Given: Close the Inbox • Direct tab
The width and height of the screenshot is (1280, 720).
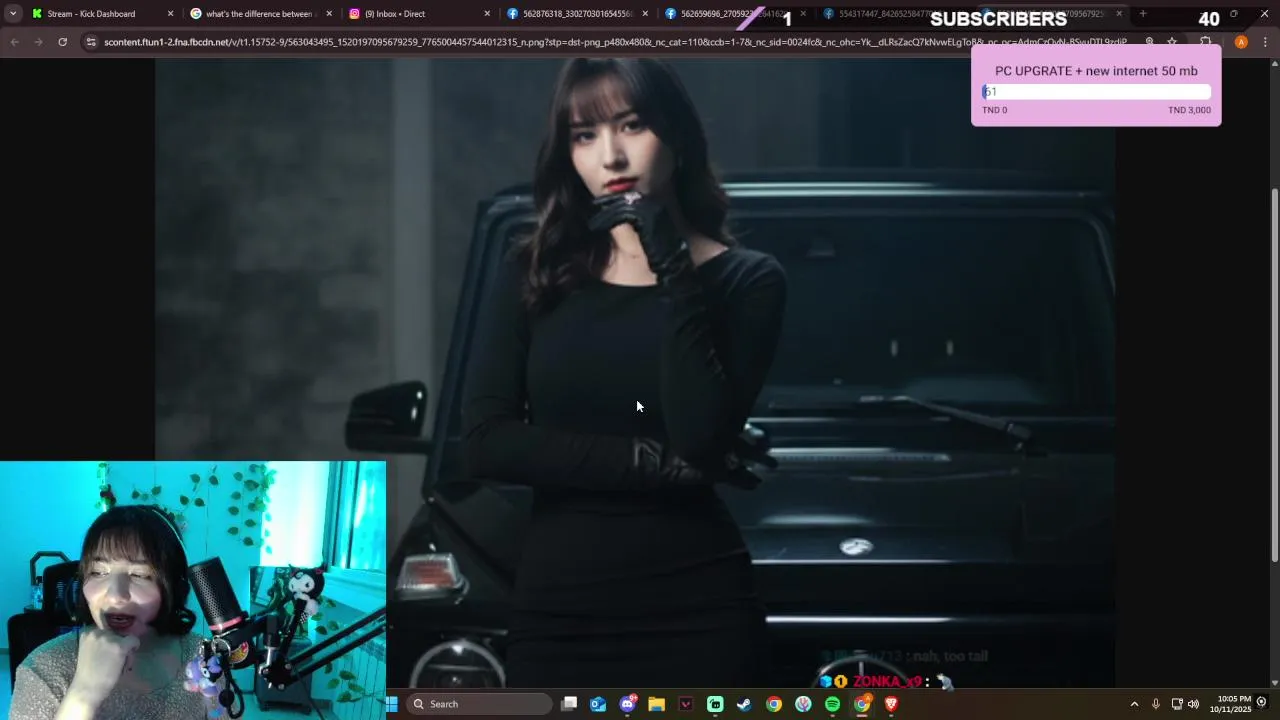Looking at the screenshot, I should [487, 14].
